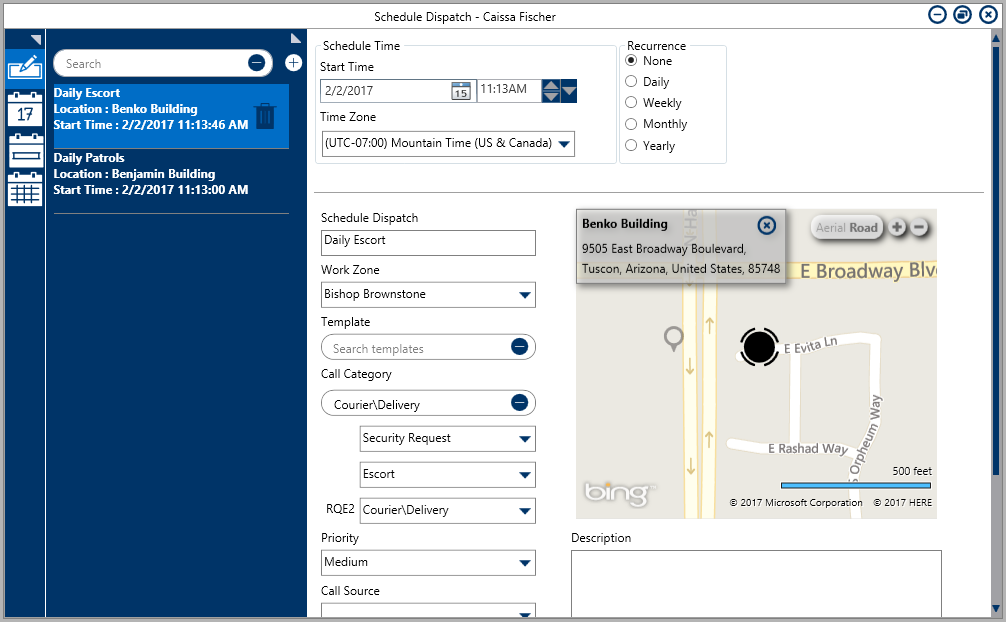Expand the Time Zone dropdown
The width and height of the screenshot is (1006, 622).
[x=564, y=144]
